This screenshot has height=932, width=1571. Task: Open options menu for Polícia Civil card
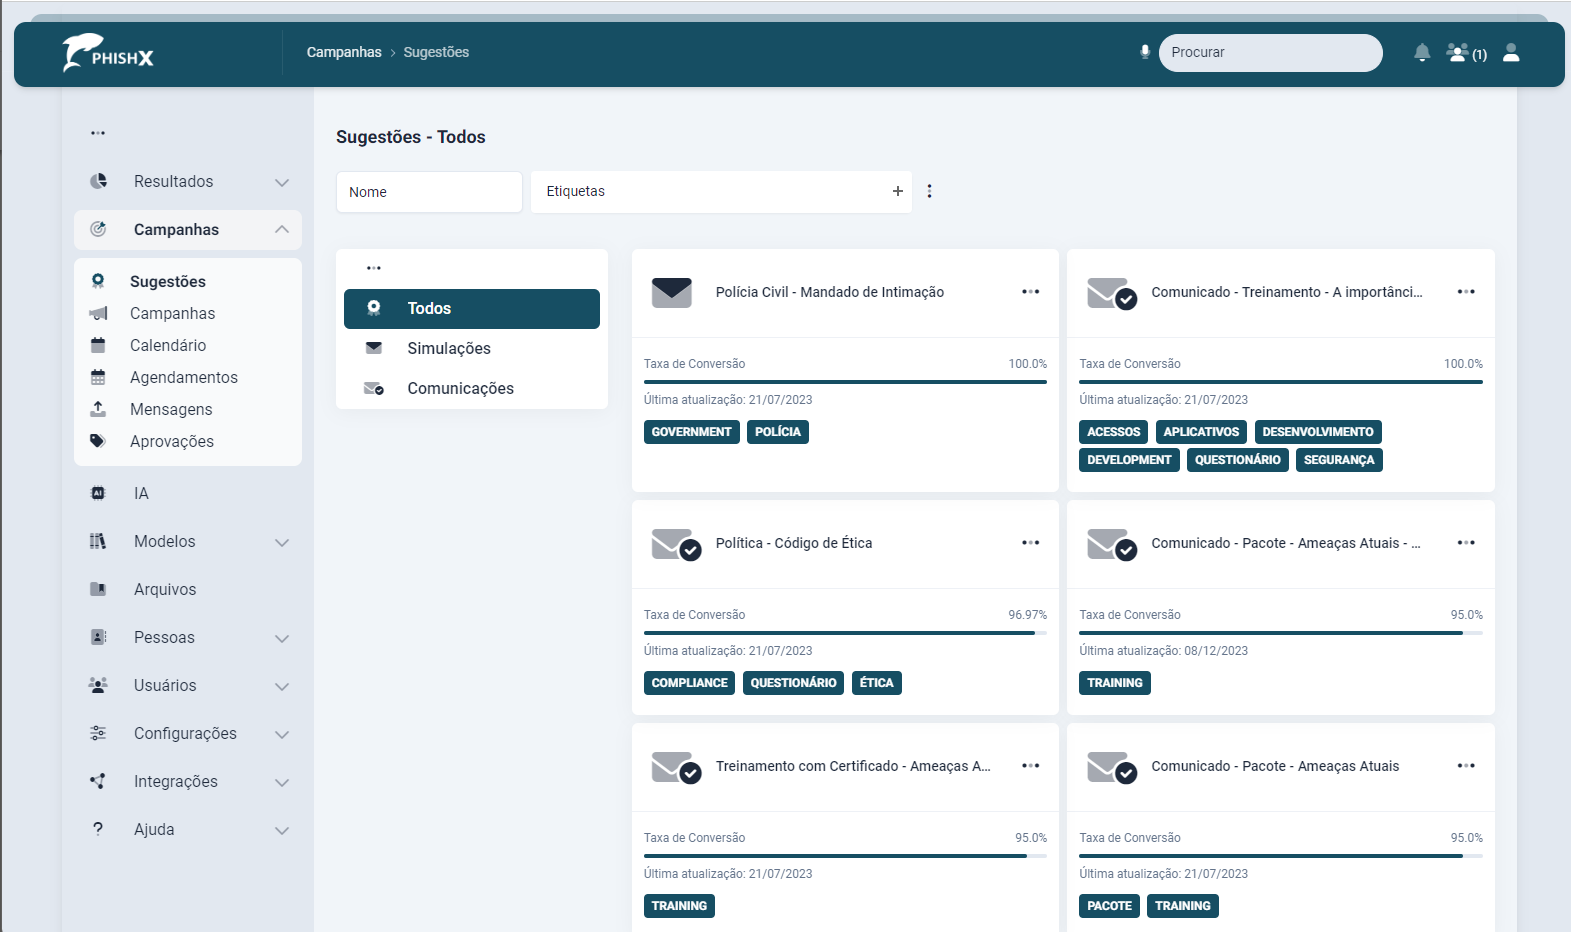pyautogui.click(x=1031, y=292)
